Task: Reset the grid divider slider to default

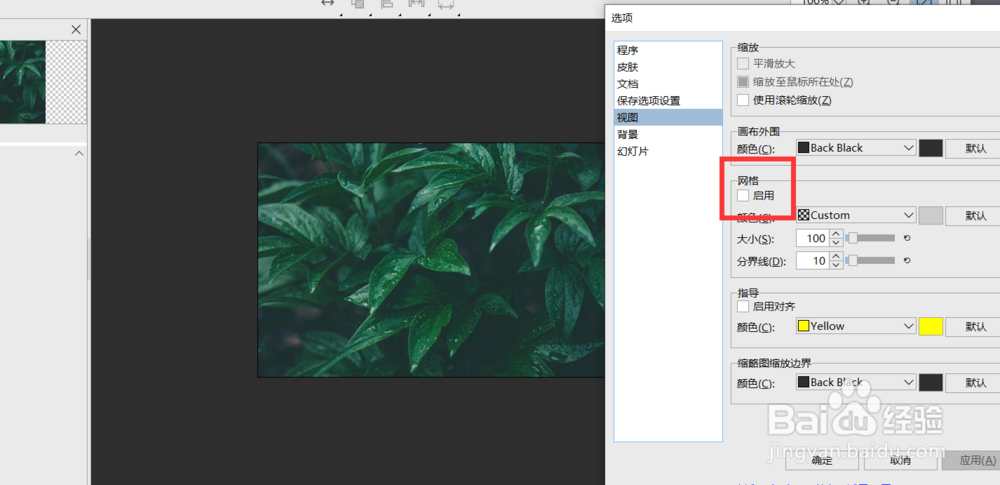Action: [907, 260]
